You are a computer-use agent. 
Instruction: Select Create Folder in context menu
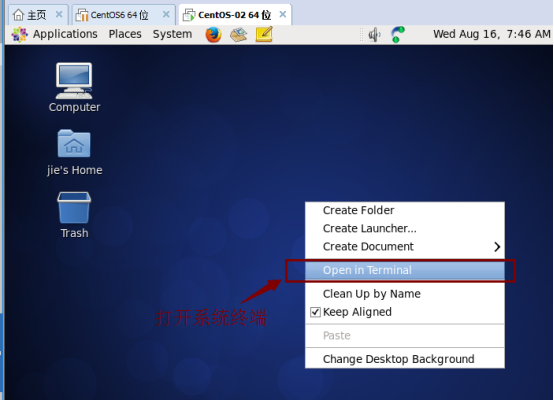click(x=405, y=210)
